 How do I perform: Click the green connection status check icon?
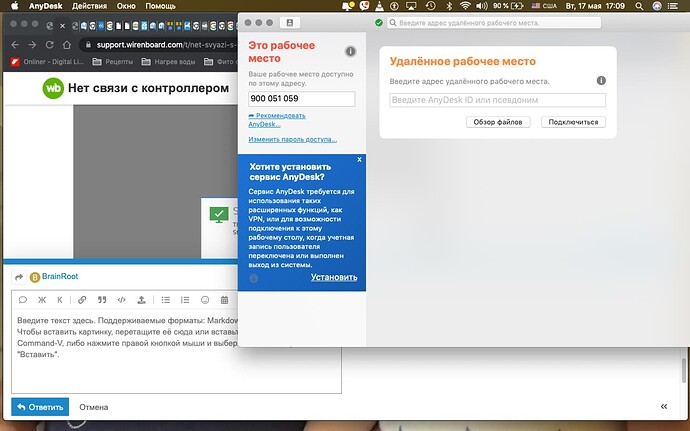point(378,22)
